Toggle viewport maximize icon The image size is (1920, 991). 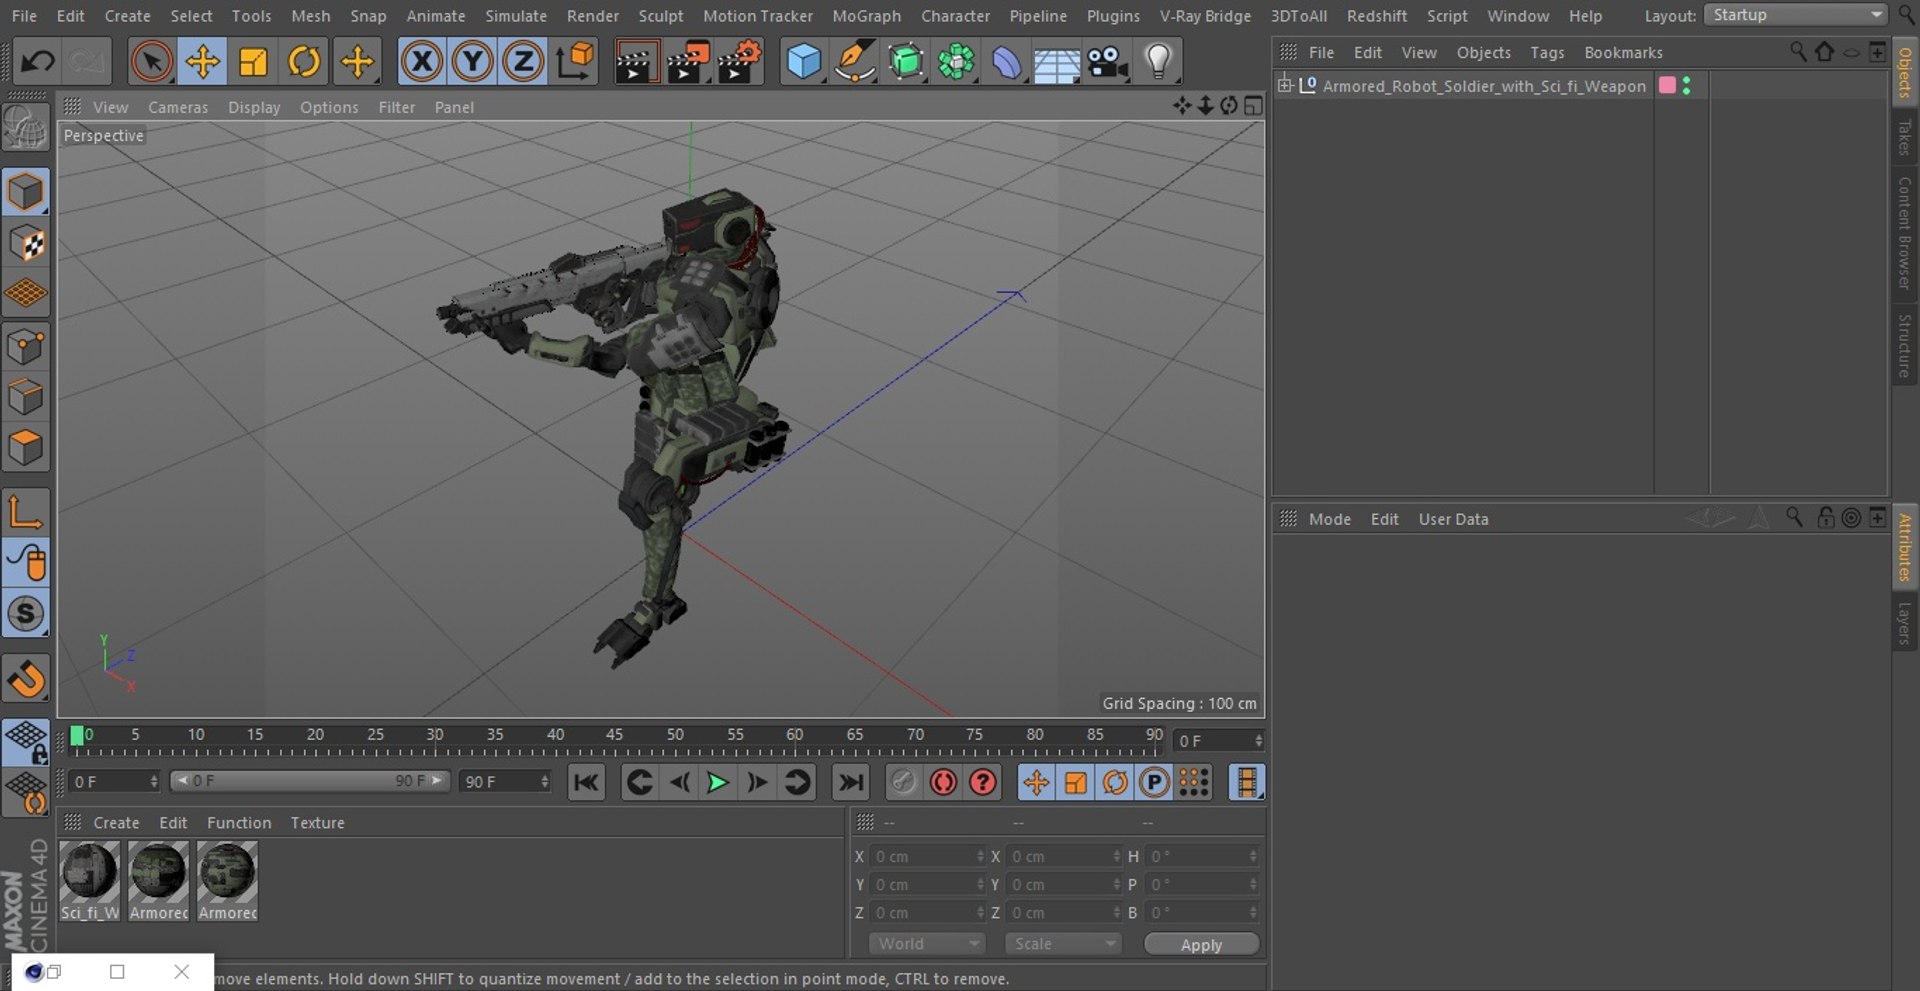point(1253,106)
